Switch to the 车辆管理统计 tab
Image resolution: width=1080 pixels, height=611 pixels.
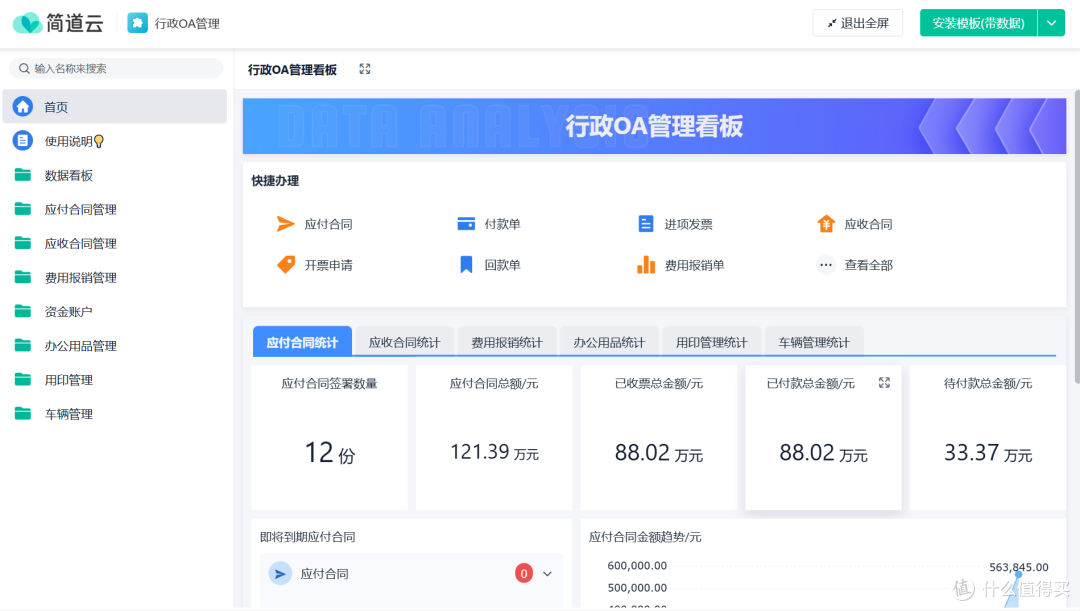tap(814, 341)
